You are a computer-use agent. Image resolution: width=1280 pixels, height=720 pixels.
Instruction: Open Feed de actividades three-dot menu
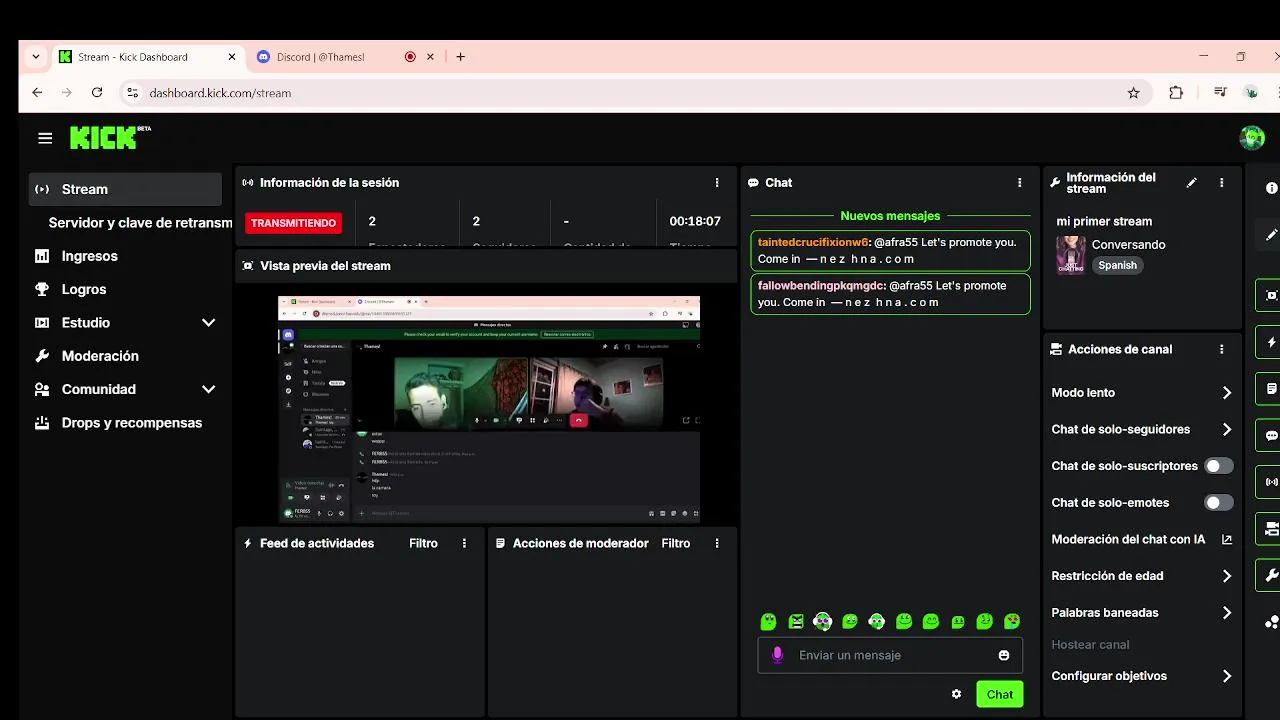coord(464,543)
